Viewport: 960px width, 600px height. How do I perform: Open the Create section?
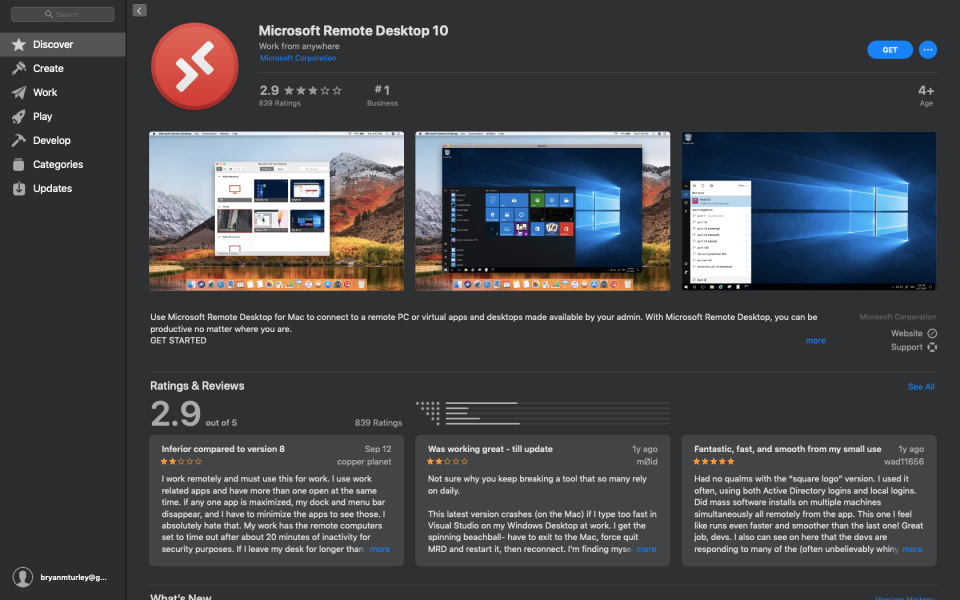48,68
